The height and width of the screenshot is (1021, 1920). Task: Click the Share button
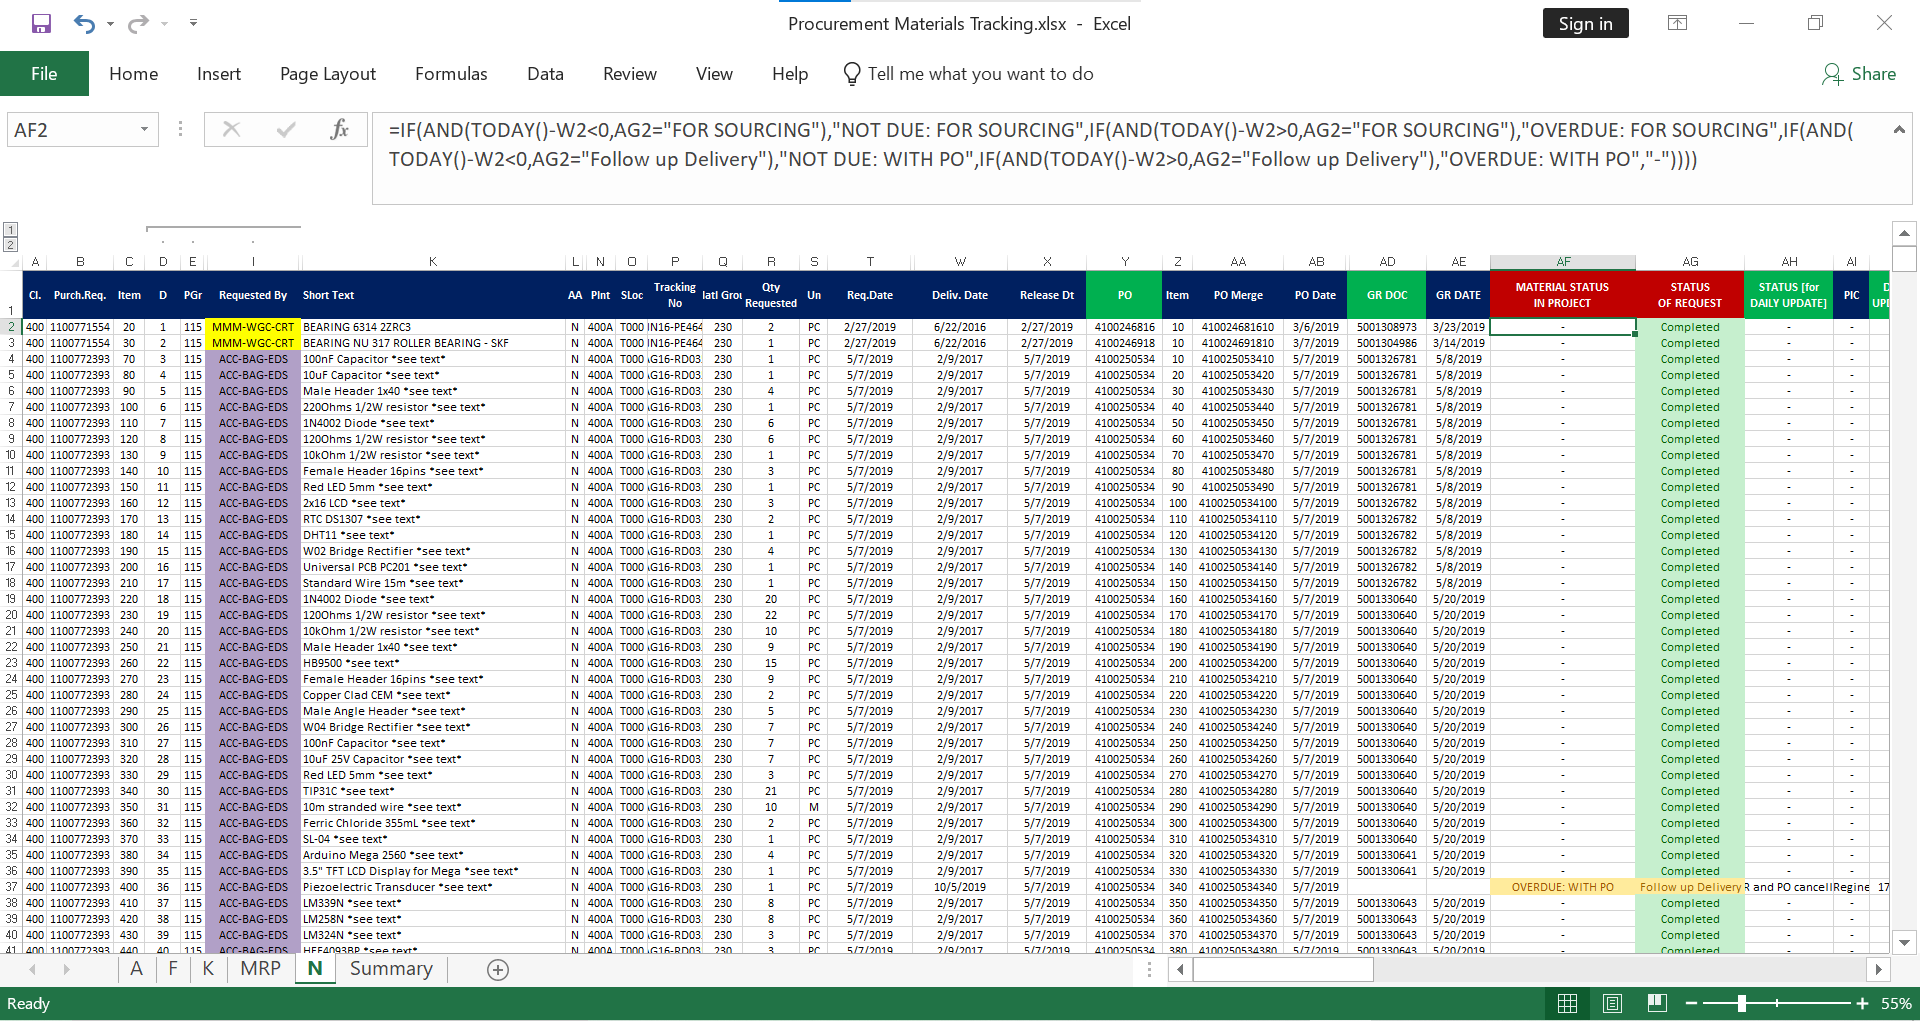(1859, 74)
